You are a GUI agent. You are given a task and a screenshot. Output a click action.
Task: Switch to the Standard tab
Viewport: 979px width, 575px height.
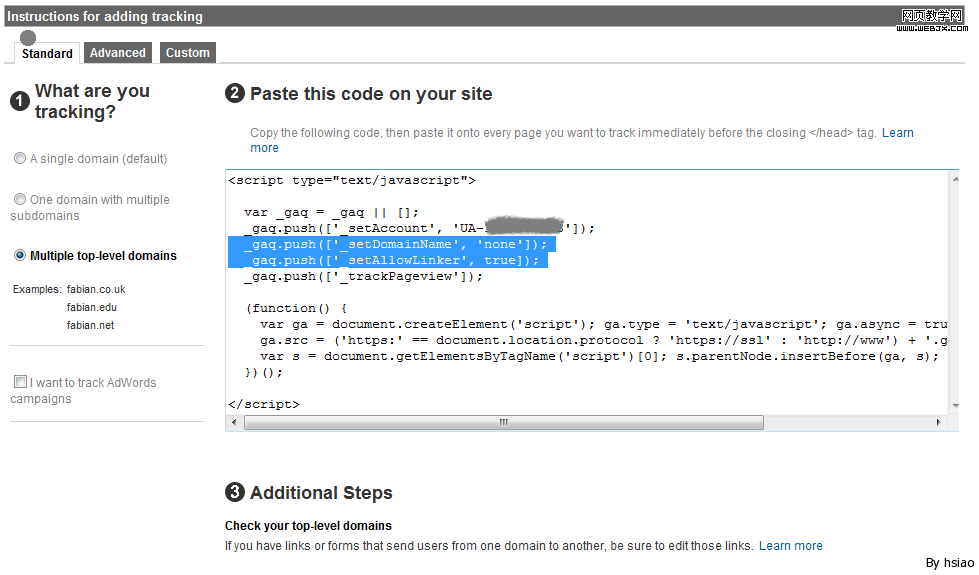coord(47,53)
